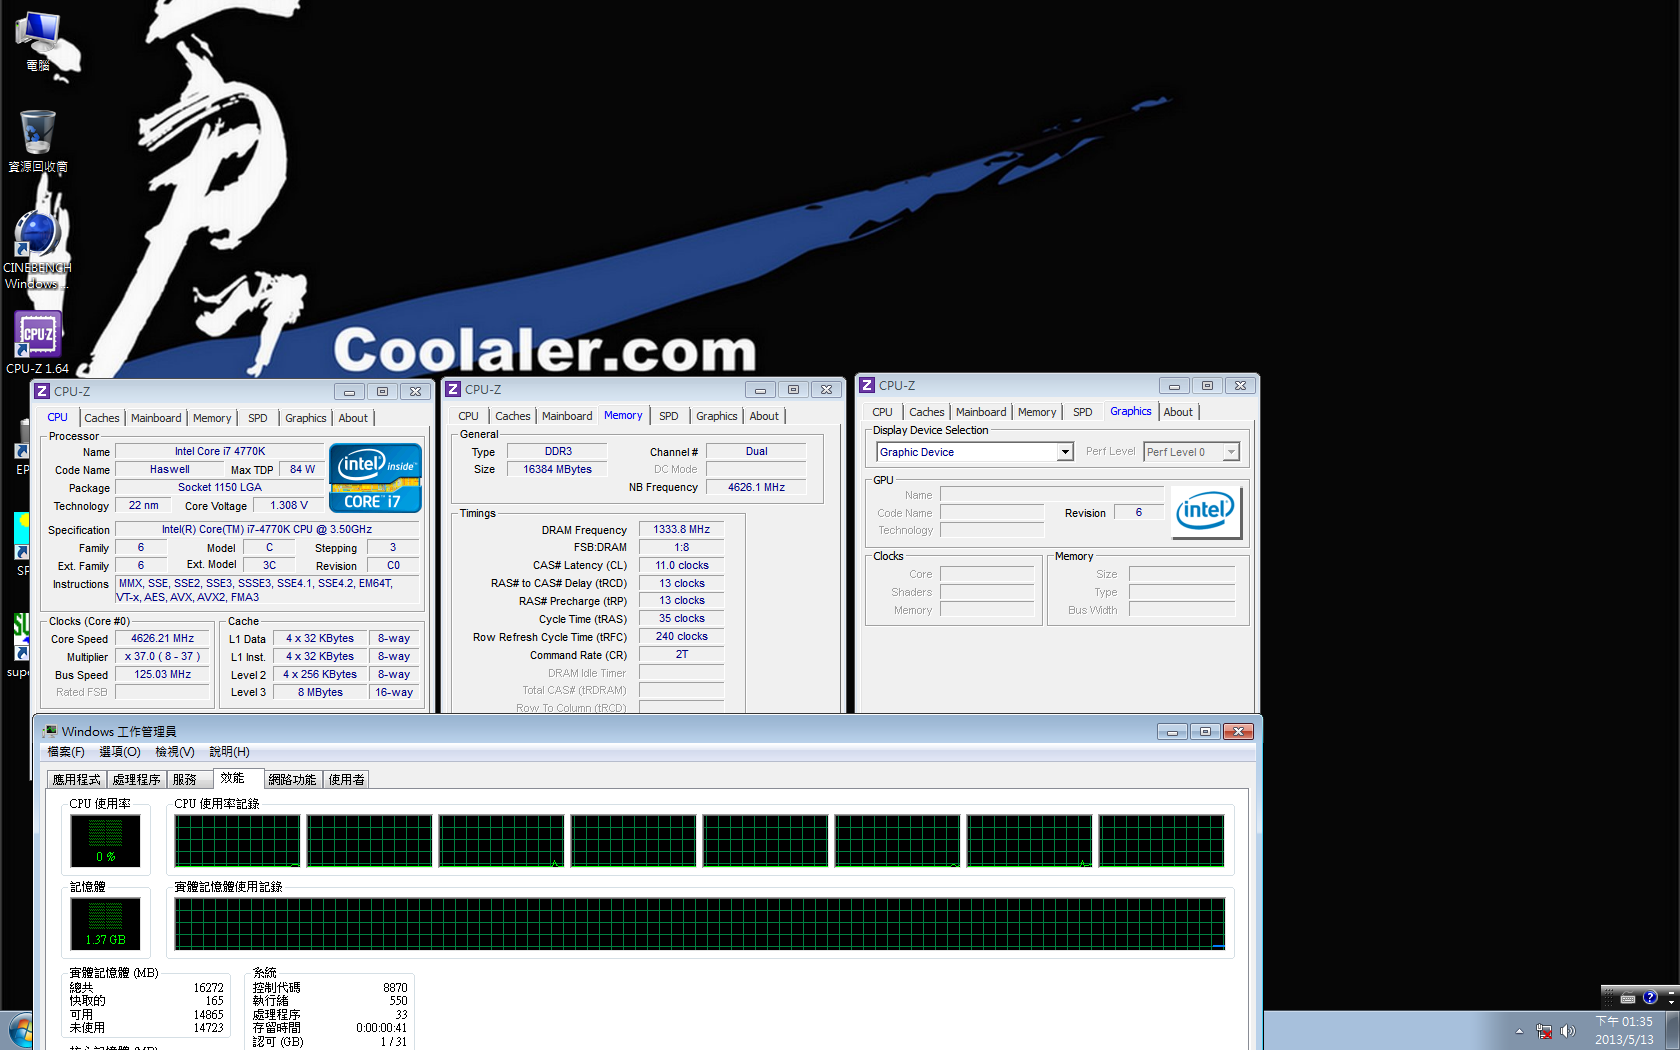Click the CPU-Z title icon of middle window
Image resolution: width=1680 pixels, height=1050 pixels.
pos(453,389)
